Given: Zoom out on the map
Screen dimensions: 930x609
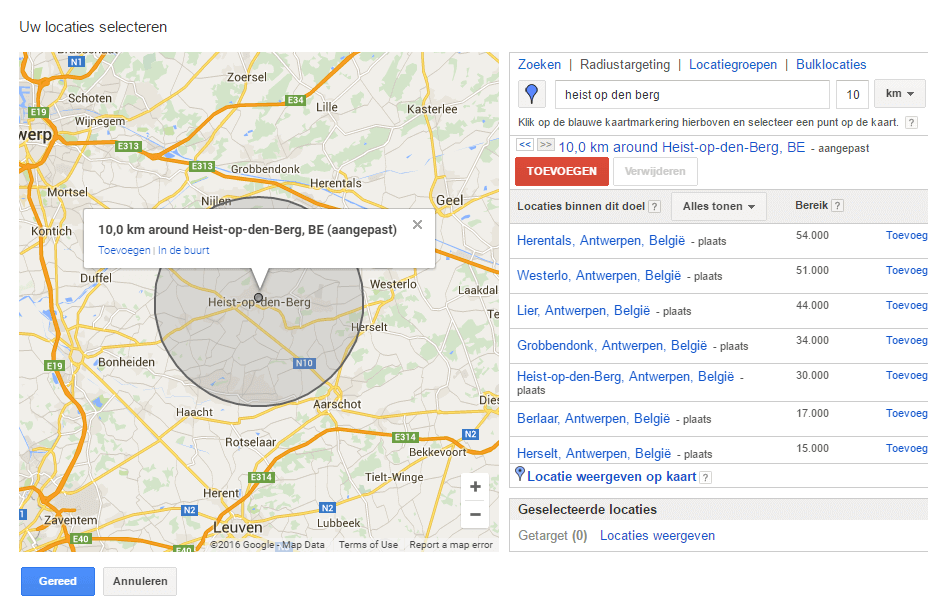Looking at the screenshot, I should tap(475, 514).
